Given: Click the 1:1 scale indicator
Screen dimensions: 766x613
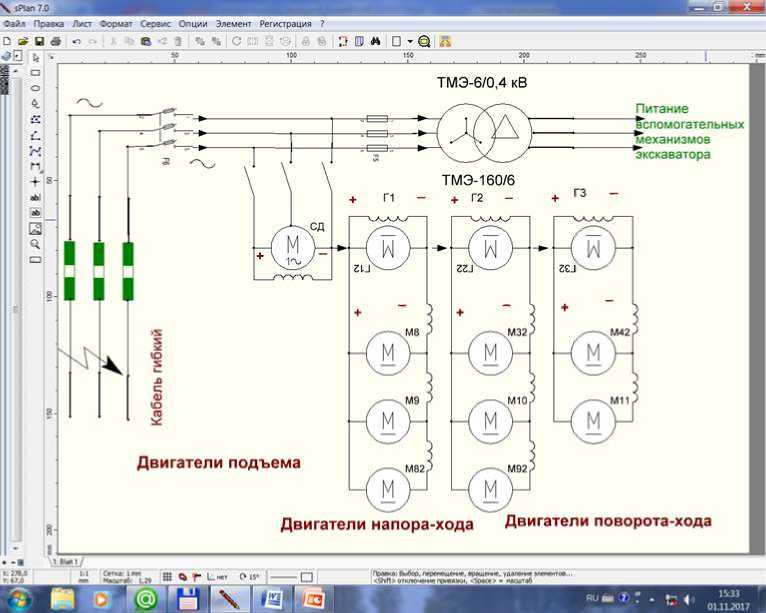Looking at the screenshot, I should click(x=84, y=573).
